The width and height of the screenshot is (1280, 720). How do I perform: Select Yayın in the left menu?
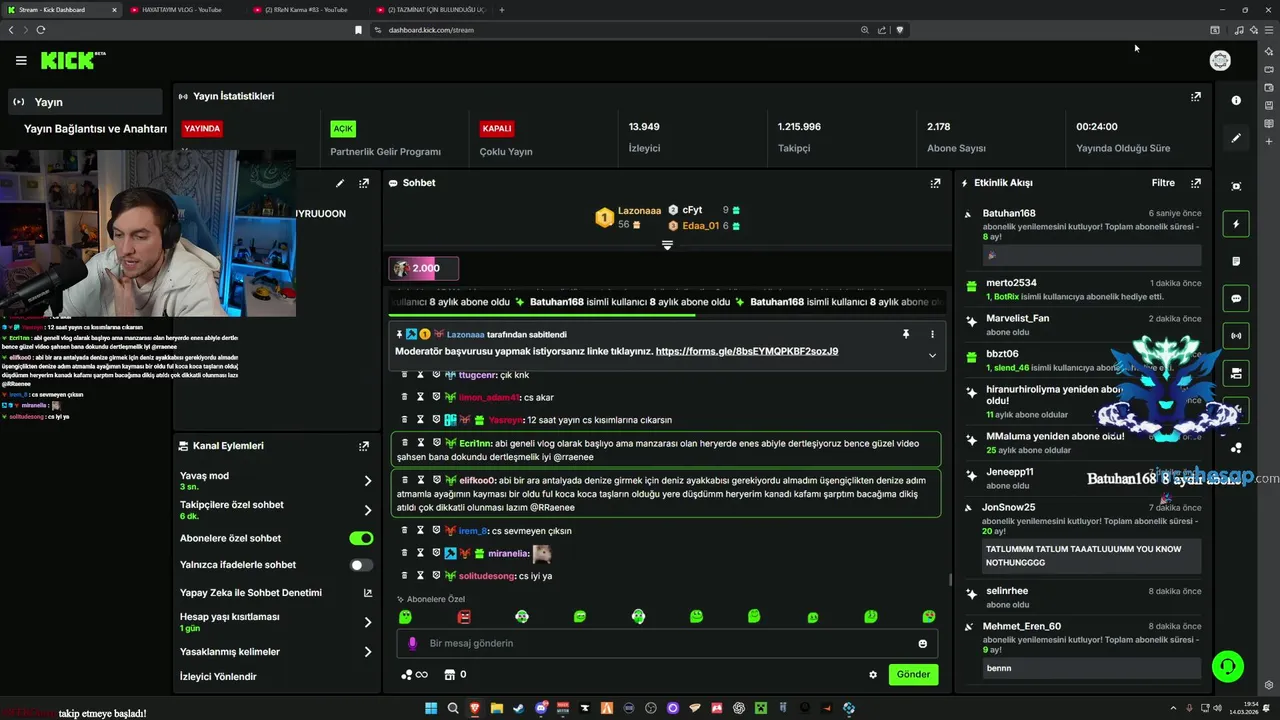85,102
